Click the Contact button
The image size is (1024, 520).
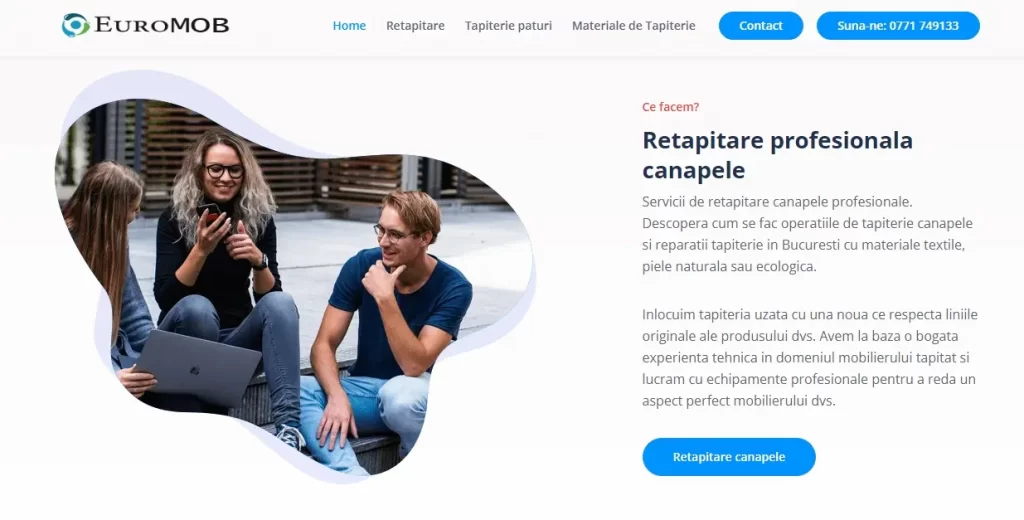761,25
